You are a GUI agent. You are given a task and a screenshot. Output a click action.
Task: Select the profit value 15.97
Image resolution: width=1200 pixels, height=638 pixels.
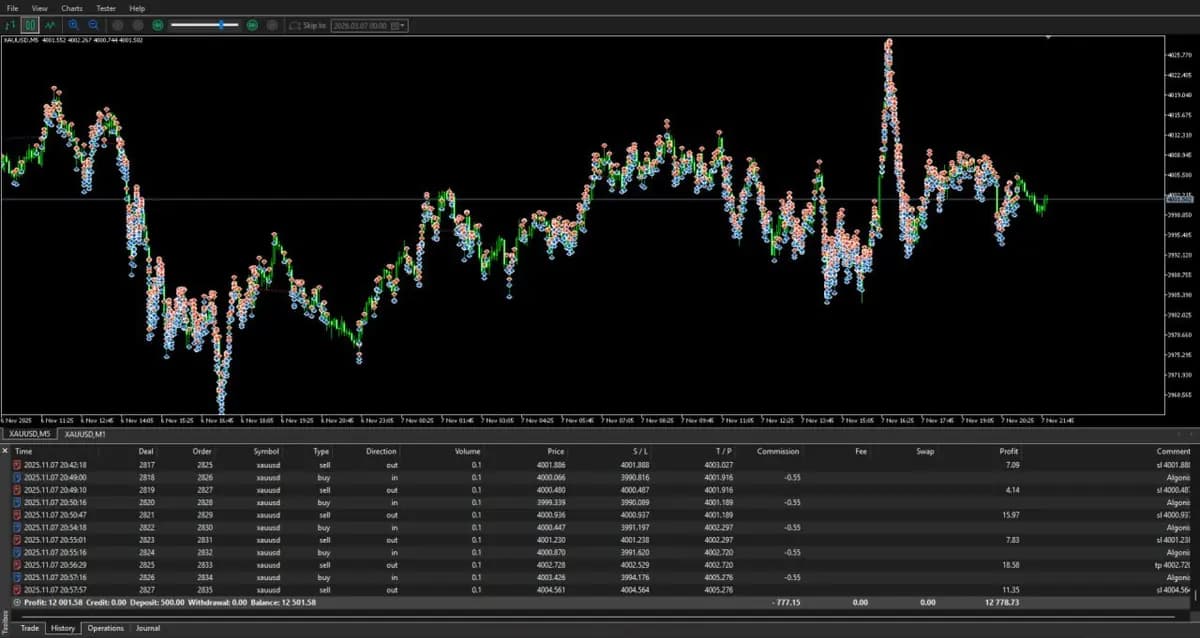coord(1009,515)
